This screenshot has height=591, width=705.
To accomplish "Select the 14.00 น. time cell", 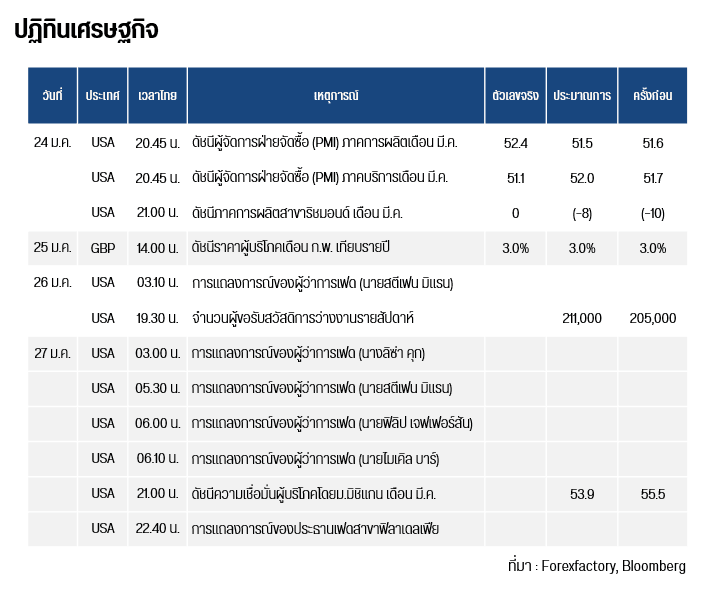I will 158,248.
